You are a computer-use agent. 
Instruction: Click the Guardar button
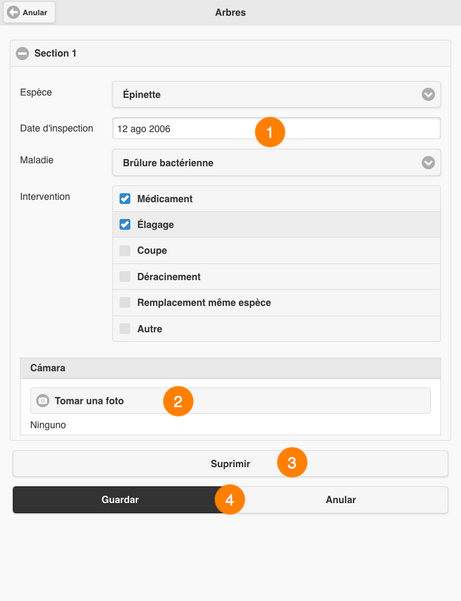coord(120,500)
